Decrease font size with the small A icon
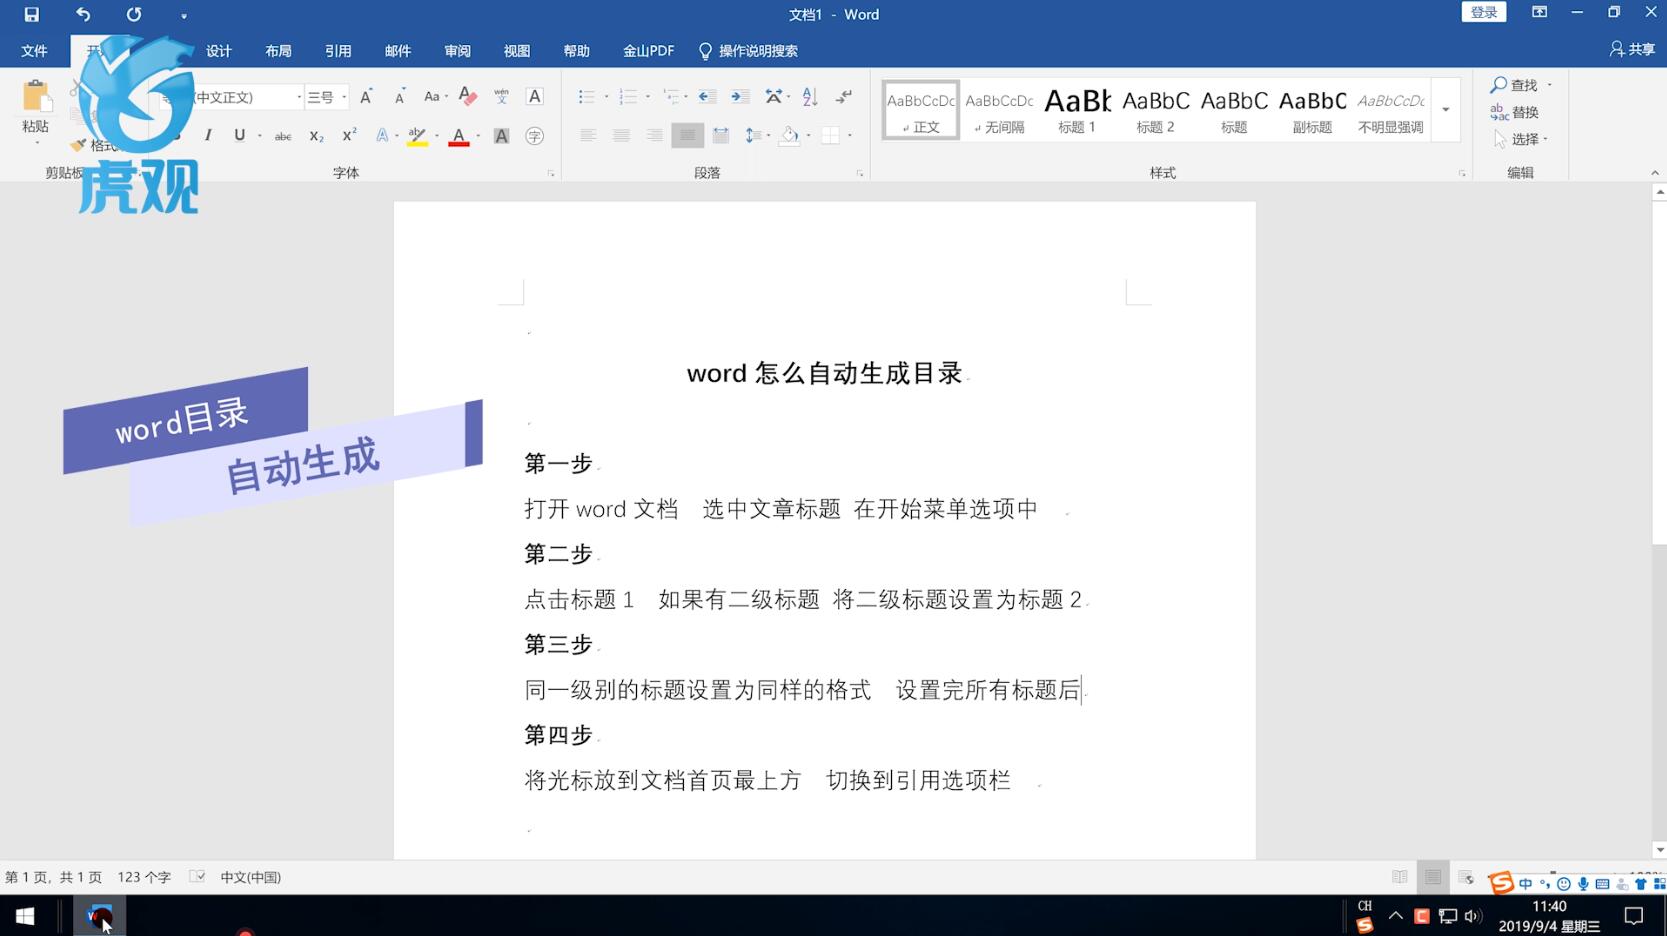This screenshot has width=1667, height=936. point(399,97)
